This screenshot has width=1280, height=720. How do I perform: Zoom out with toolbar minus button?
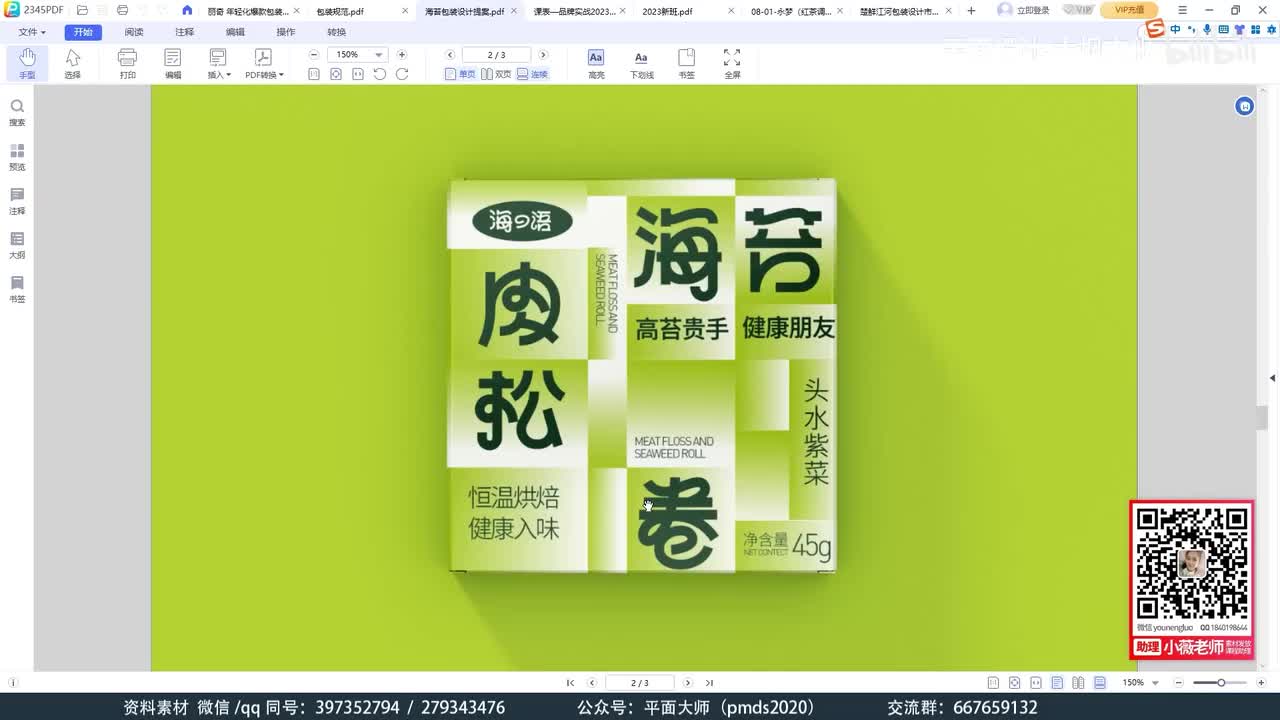(314, 55)
